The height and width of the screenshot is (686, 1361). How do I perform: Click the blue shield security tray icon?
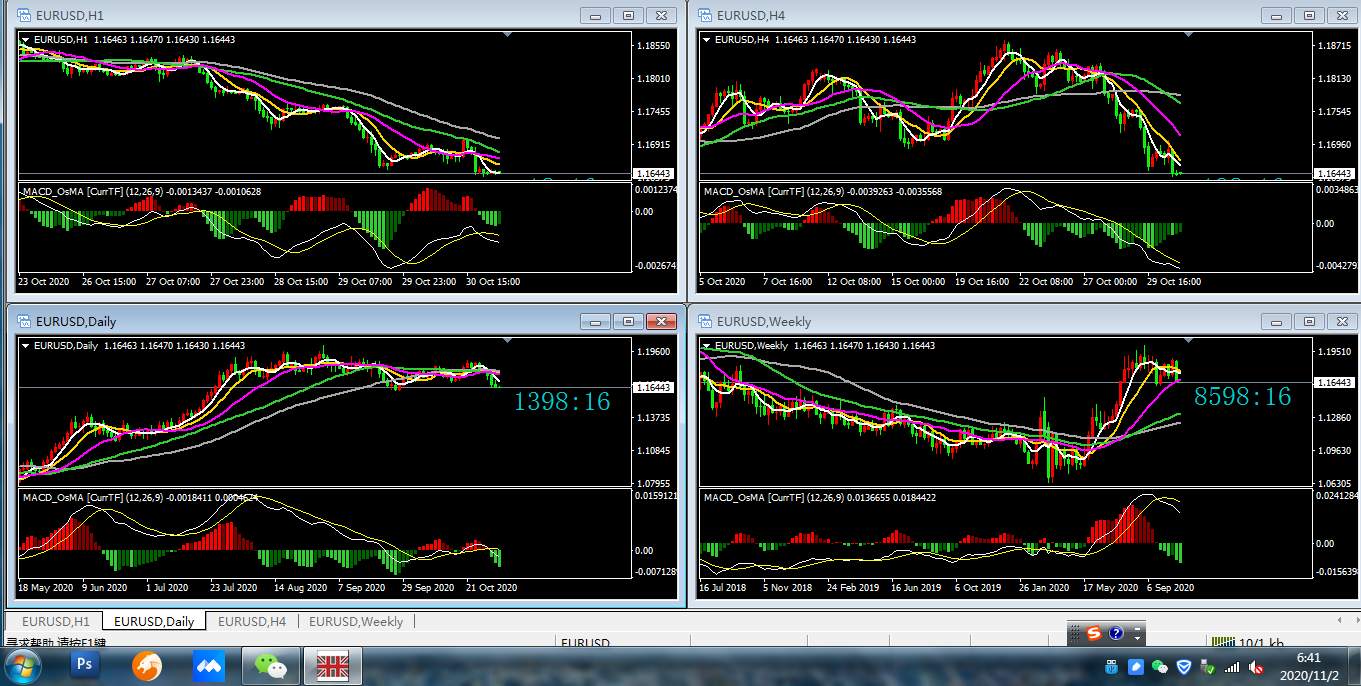coord(1184,667)
